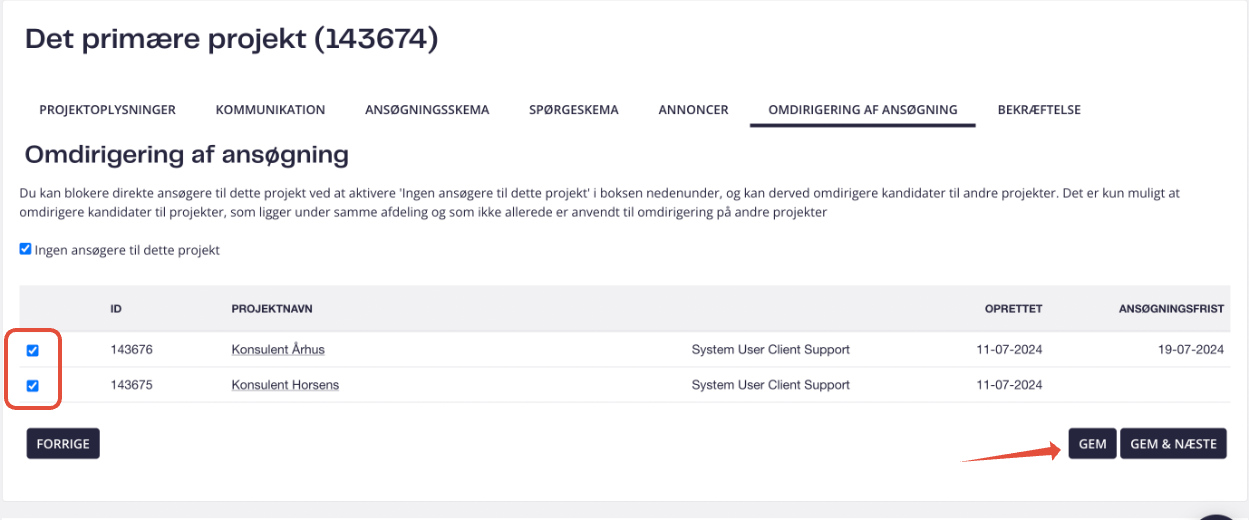Toggle the checkbox for project 143676
The width and height of the screenshot is (1249, 520).
point(33,350)
